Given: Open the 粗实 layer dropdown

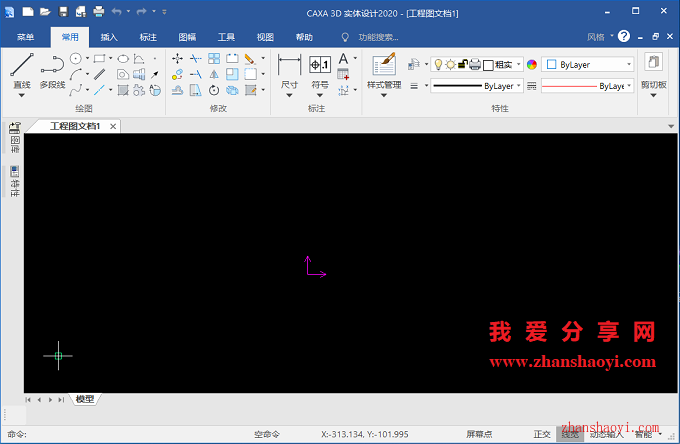Looking at the screenshot, I should (518, 65).
